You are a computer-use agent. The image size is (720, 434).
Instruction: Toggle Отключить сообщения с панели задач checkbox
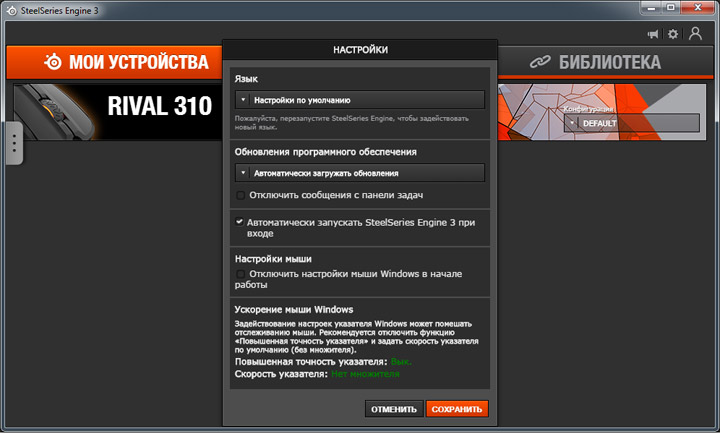(240, 195)
